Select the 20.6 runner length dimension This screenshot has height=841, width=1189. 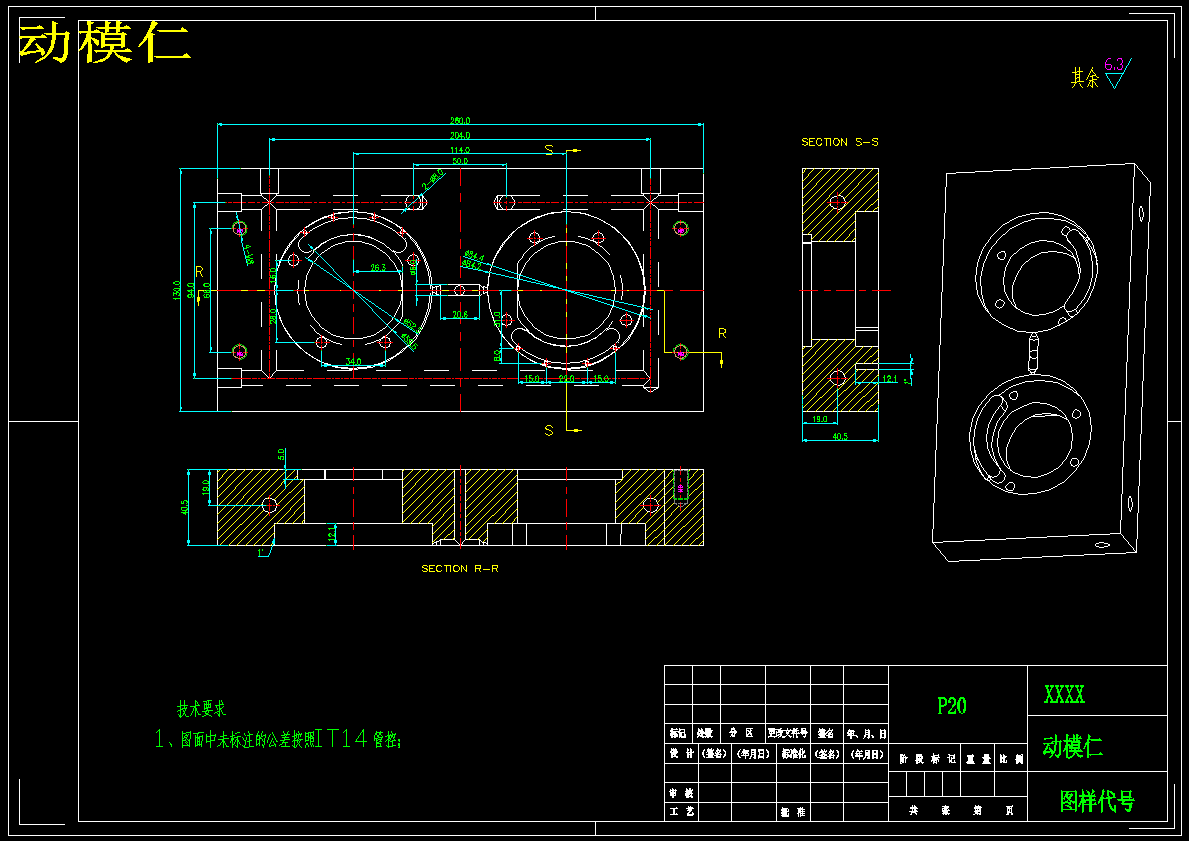(460, 314)
